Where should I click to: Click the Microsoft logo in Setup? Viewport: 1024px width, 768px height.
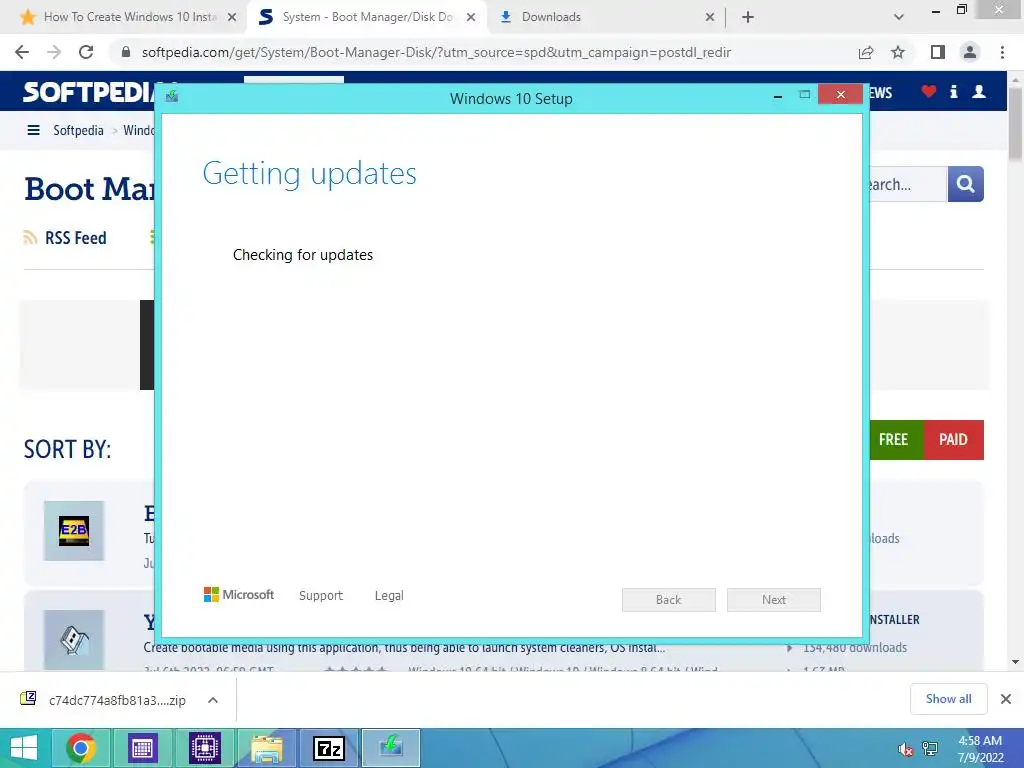[x=239, y=594]
